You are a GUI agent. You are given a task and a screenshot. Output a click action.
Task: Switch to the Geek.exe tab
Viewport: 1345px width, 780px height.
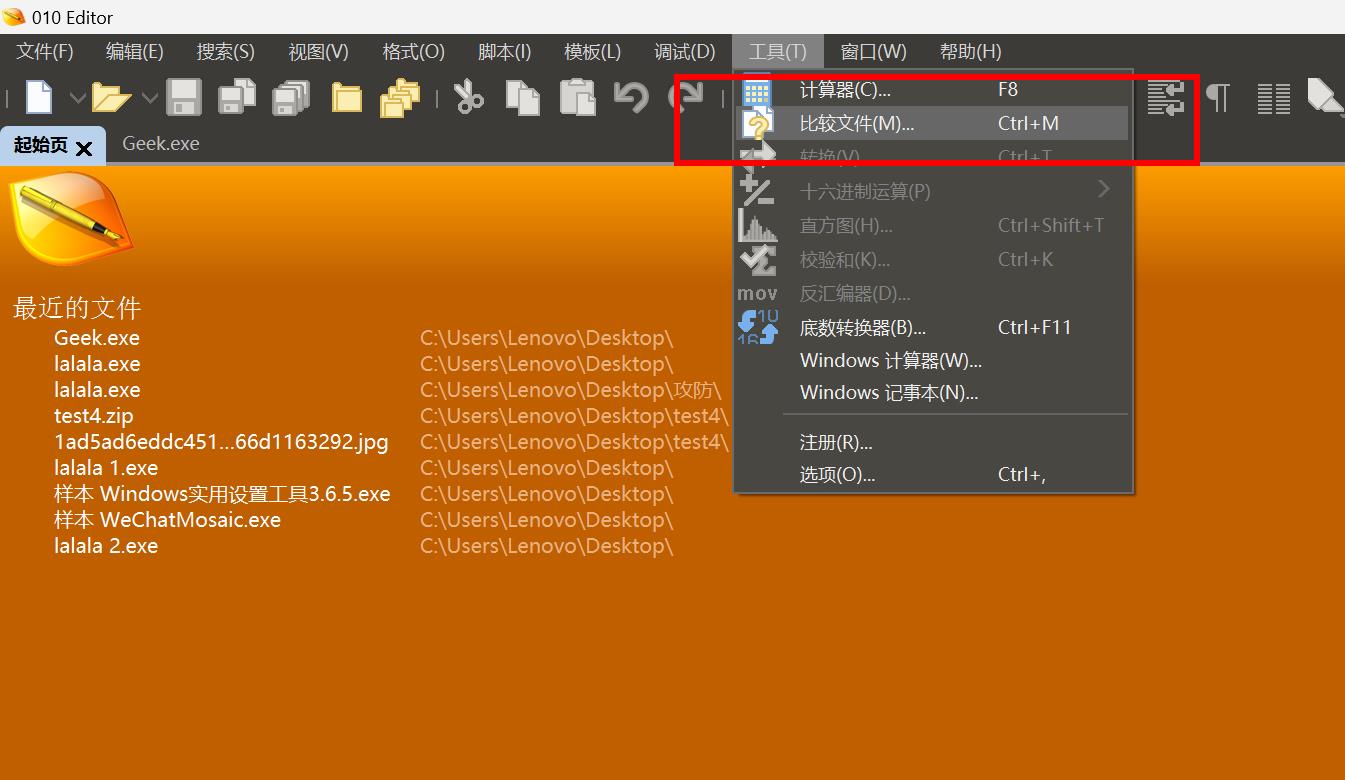pyautogui.click(x=161, y=144)
